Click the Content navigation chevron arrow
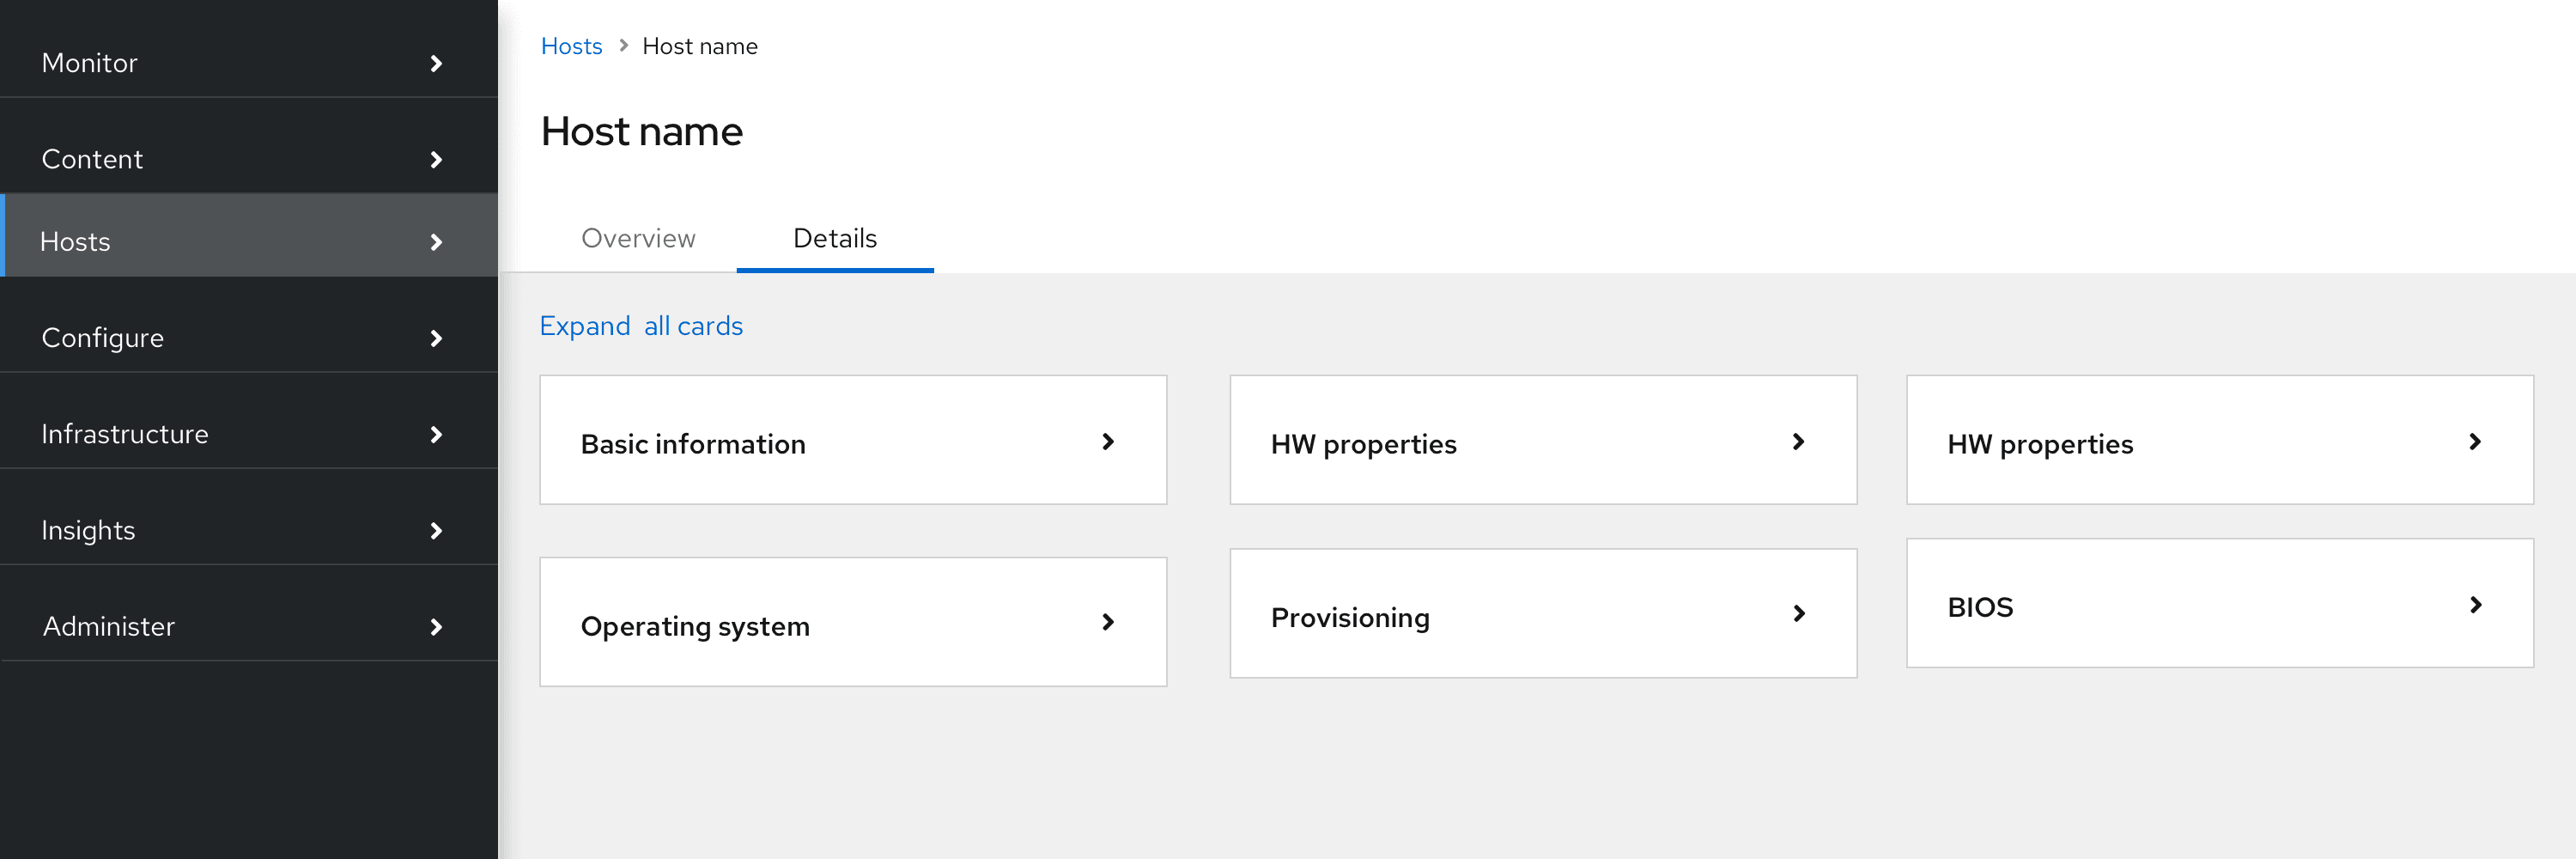Viewport: 2576px width, 859px height. point(436,159)
